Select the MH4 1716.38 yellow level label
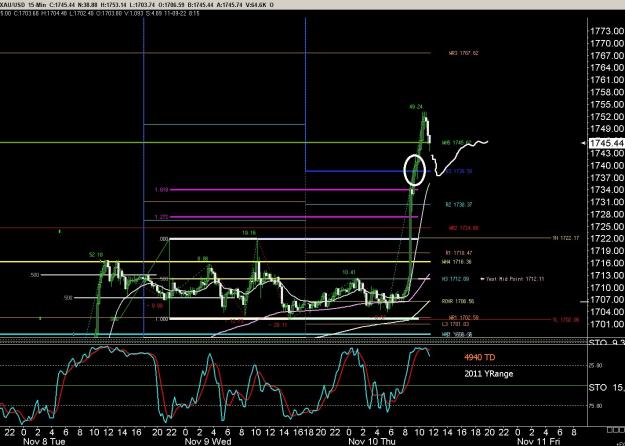The height and width of the screenshot is (446, 625). [x=457, y=262]
